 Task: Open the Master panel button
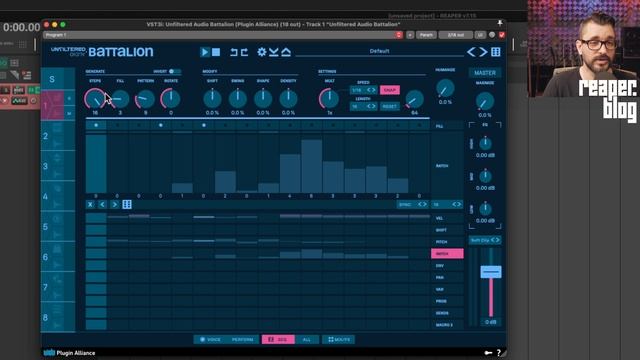pos(485,73)
